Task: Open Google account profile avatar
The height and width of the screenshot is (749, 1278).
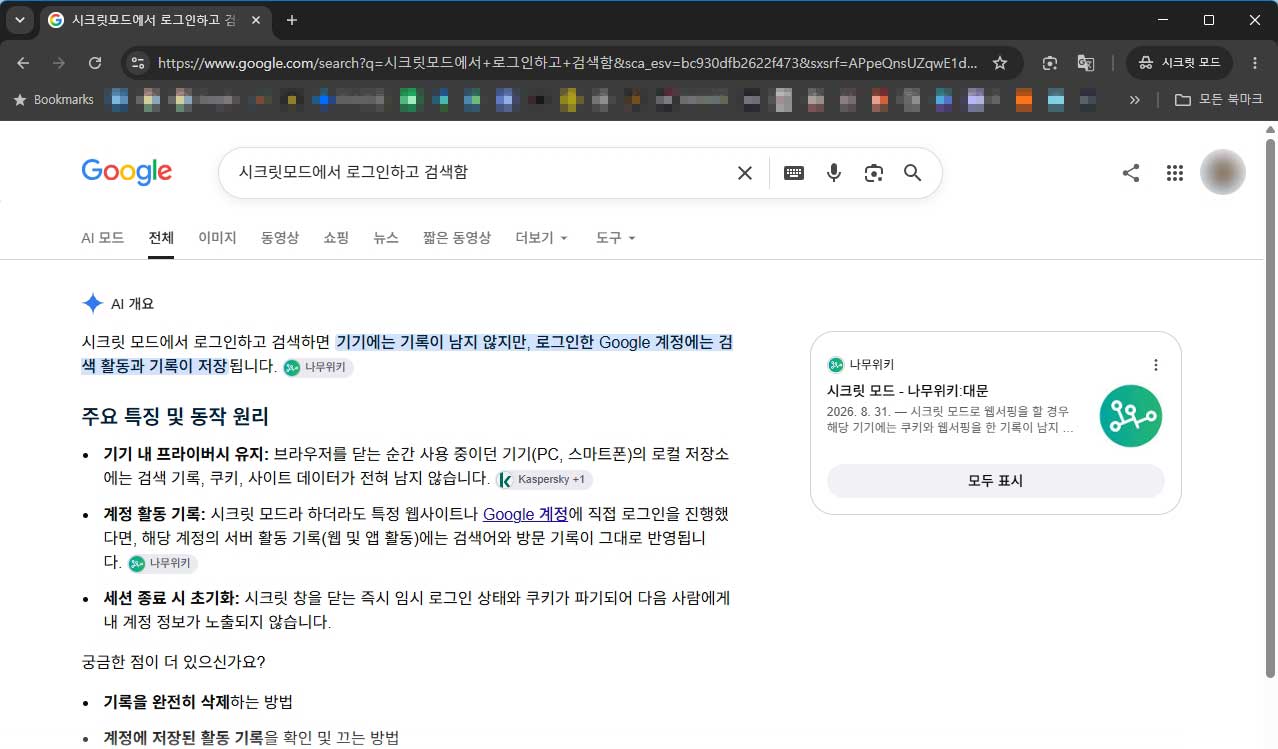Action: [x=1223, y=173]
